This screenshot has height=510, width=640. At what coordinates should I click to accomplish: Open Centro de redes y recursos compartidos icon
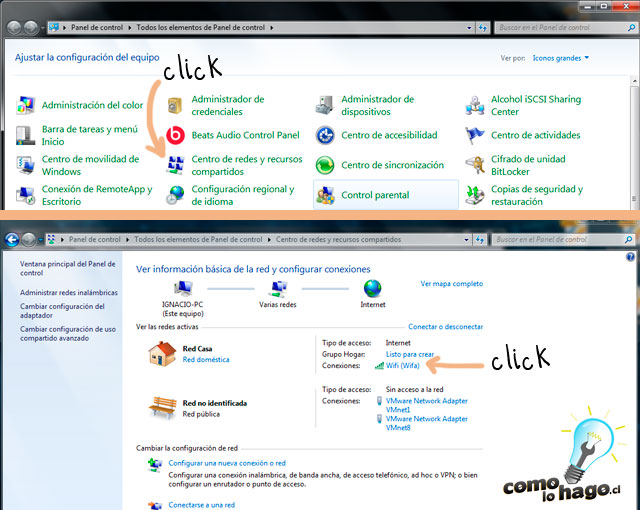176,164
